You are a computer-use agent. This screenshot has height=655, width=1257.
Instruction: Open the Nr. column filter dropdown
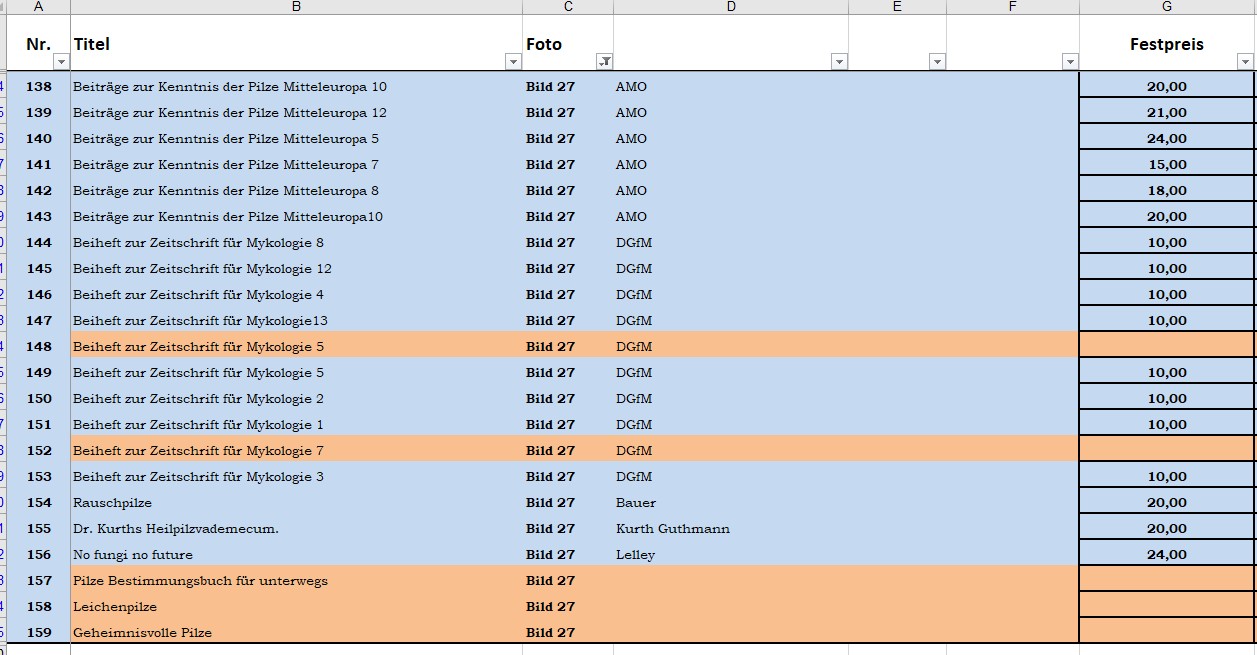pyautogui.click(x=61, y=62)
